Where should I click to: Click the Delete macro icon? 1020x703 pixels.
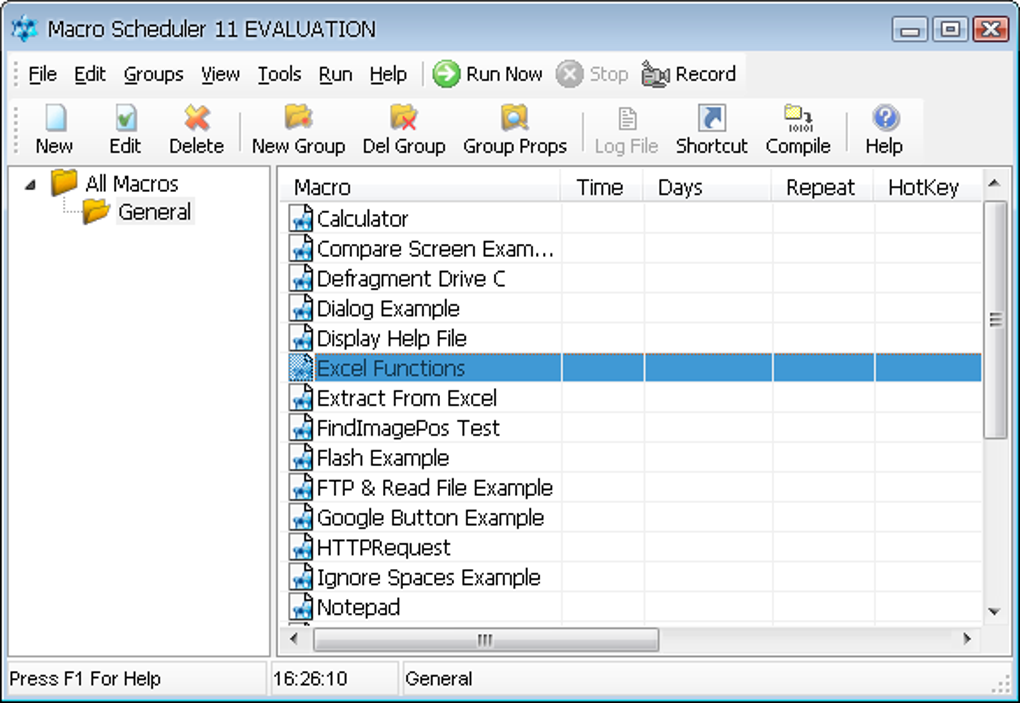[196, 118]
